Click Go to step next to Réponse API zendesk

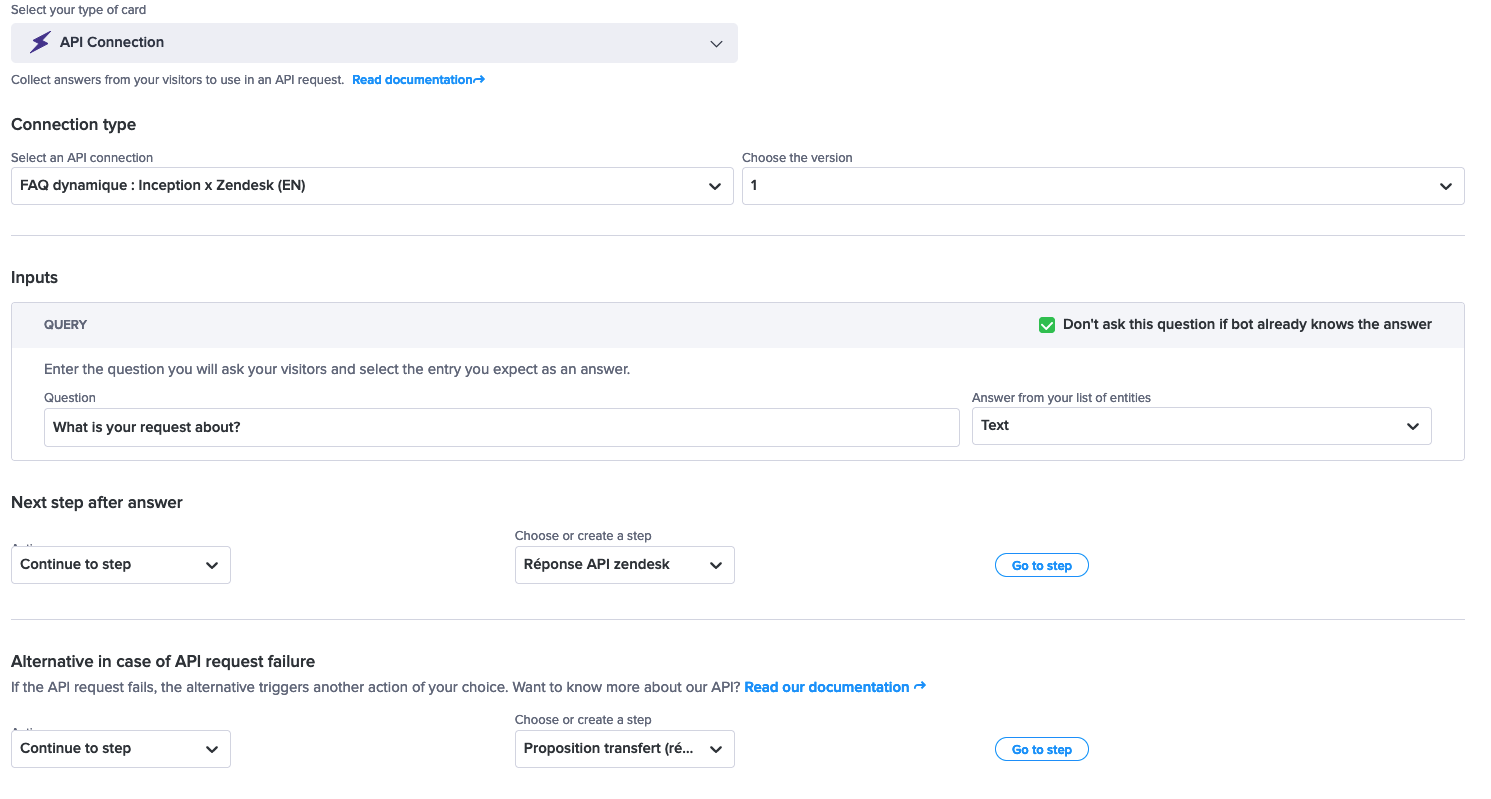(x=1042, y=566)
